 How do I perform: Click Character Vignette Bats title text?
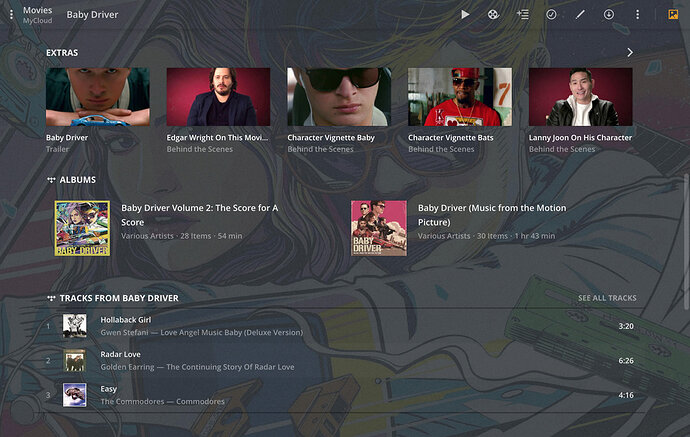point(451,137)
